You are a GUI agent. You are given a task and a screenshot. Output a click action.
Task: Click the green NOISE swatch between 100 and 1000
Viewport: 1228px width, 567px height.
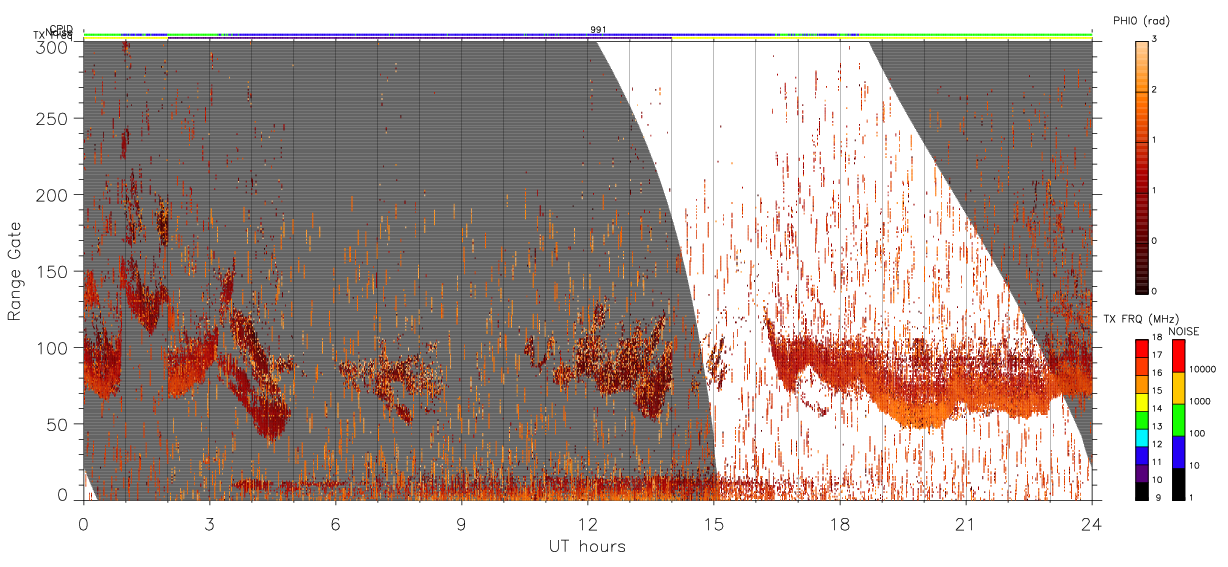pyautogui.click(x=1179, y=421)
